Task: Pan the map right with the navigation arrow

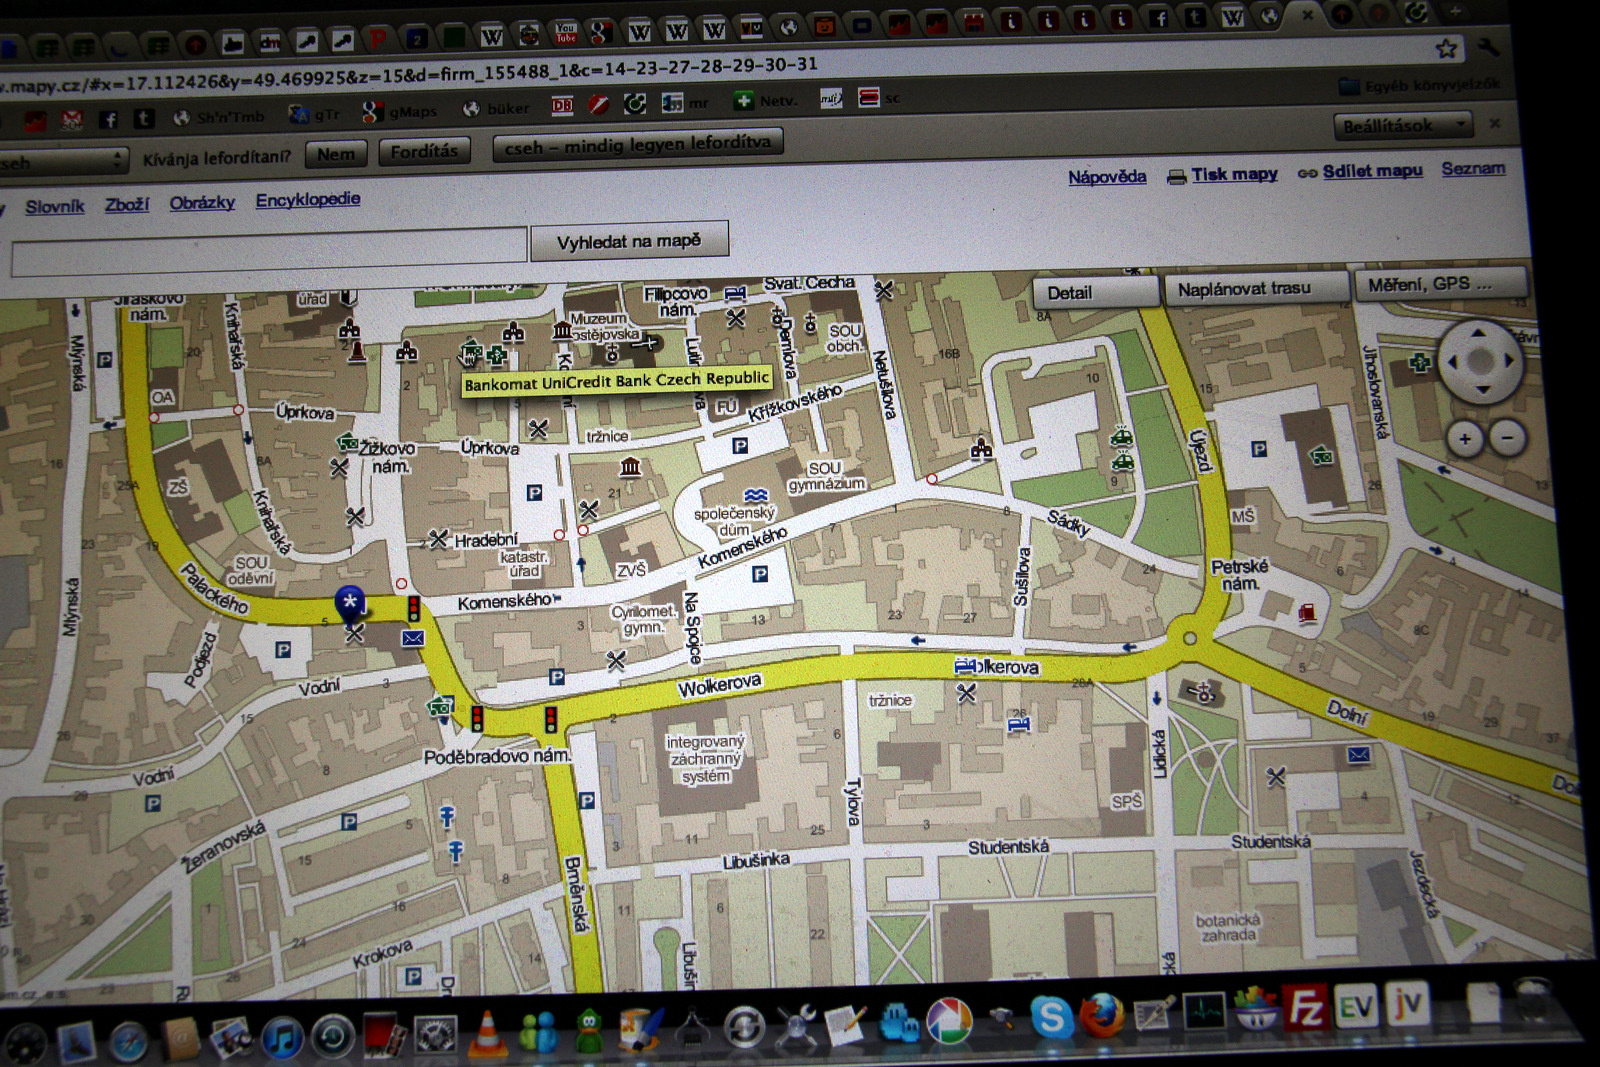Action: 1508,360
